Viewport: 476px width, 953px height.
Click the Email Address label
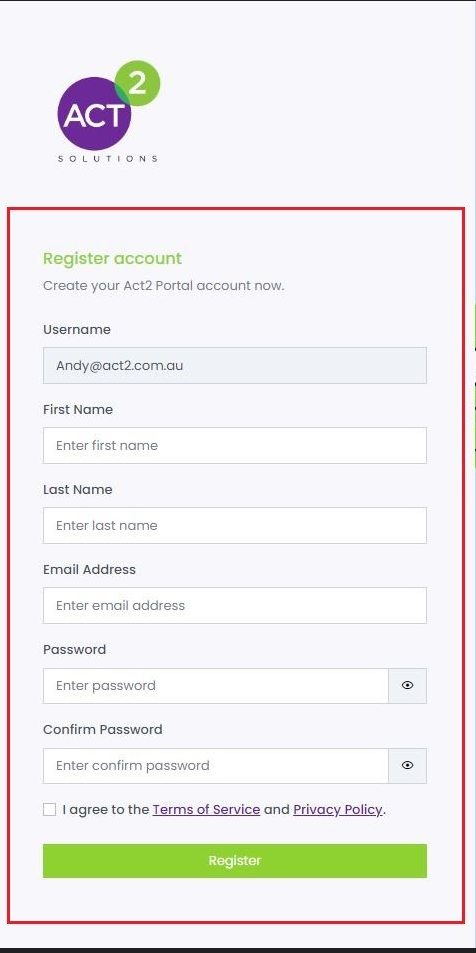(89, 569)
